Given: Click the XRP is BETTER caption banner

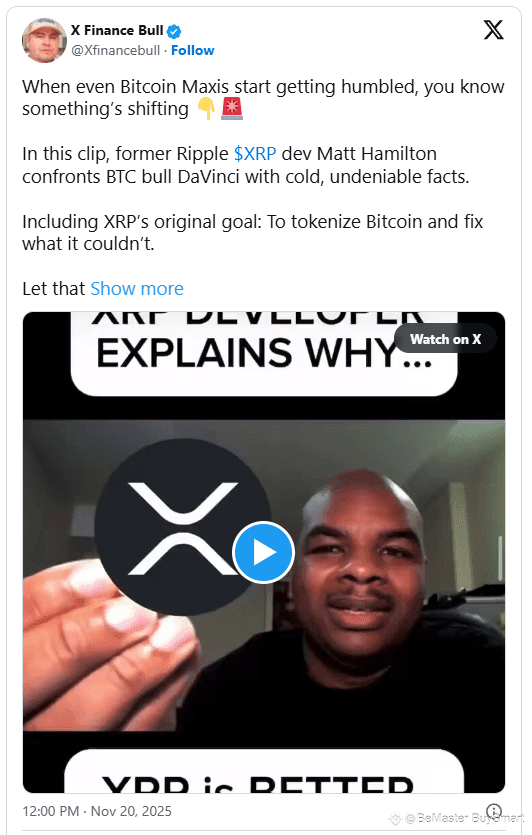Looking at the screenshot, I should [264, 771].
